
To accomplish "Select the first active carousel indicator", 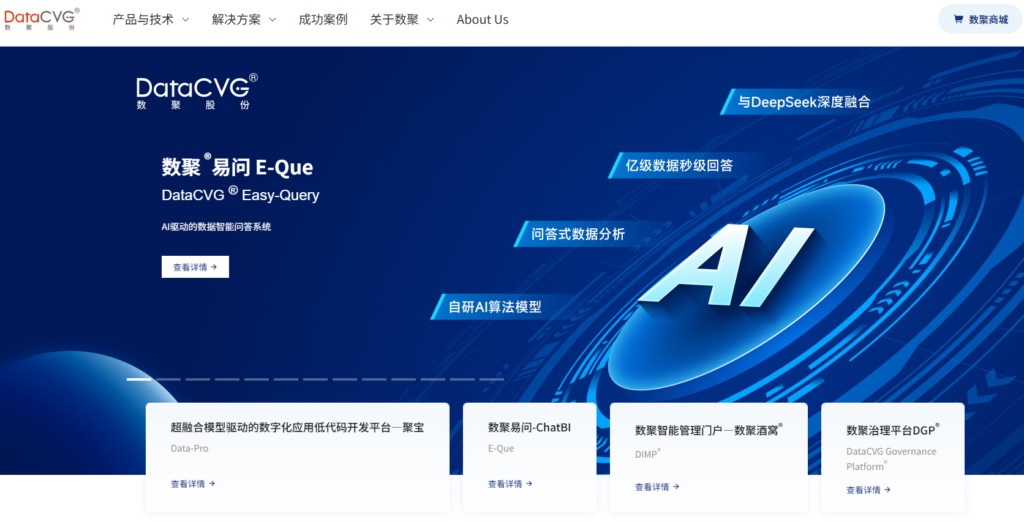I will click(x=138, y=379).
